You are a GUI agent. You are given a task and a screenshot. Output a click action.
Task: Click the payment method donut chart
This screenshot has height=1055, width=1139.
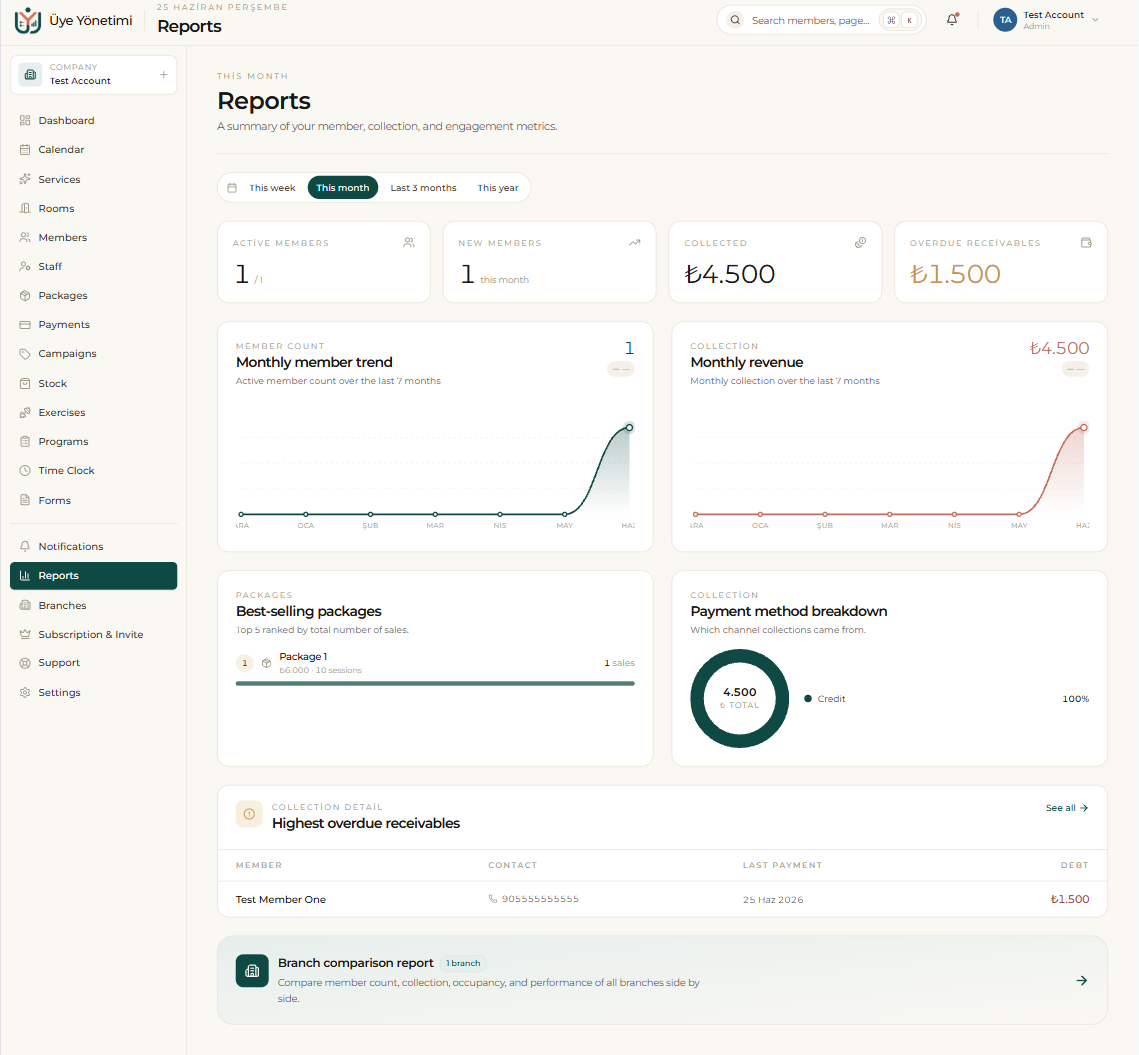(739, 698)
